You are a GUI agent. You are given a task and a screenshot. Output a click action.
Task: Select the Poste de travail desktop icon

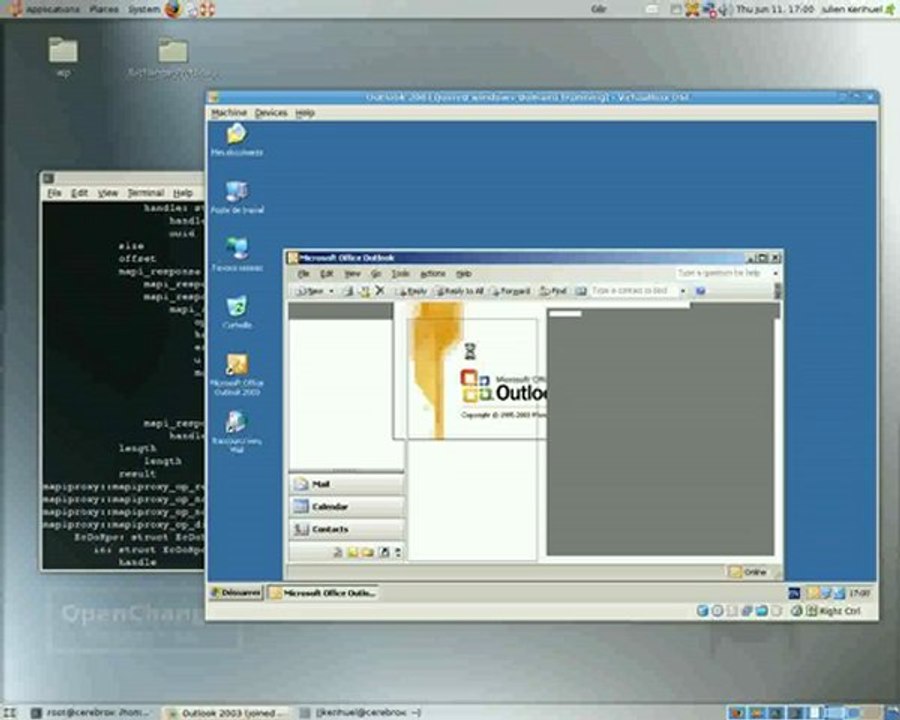(237, 197)
